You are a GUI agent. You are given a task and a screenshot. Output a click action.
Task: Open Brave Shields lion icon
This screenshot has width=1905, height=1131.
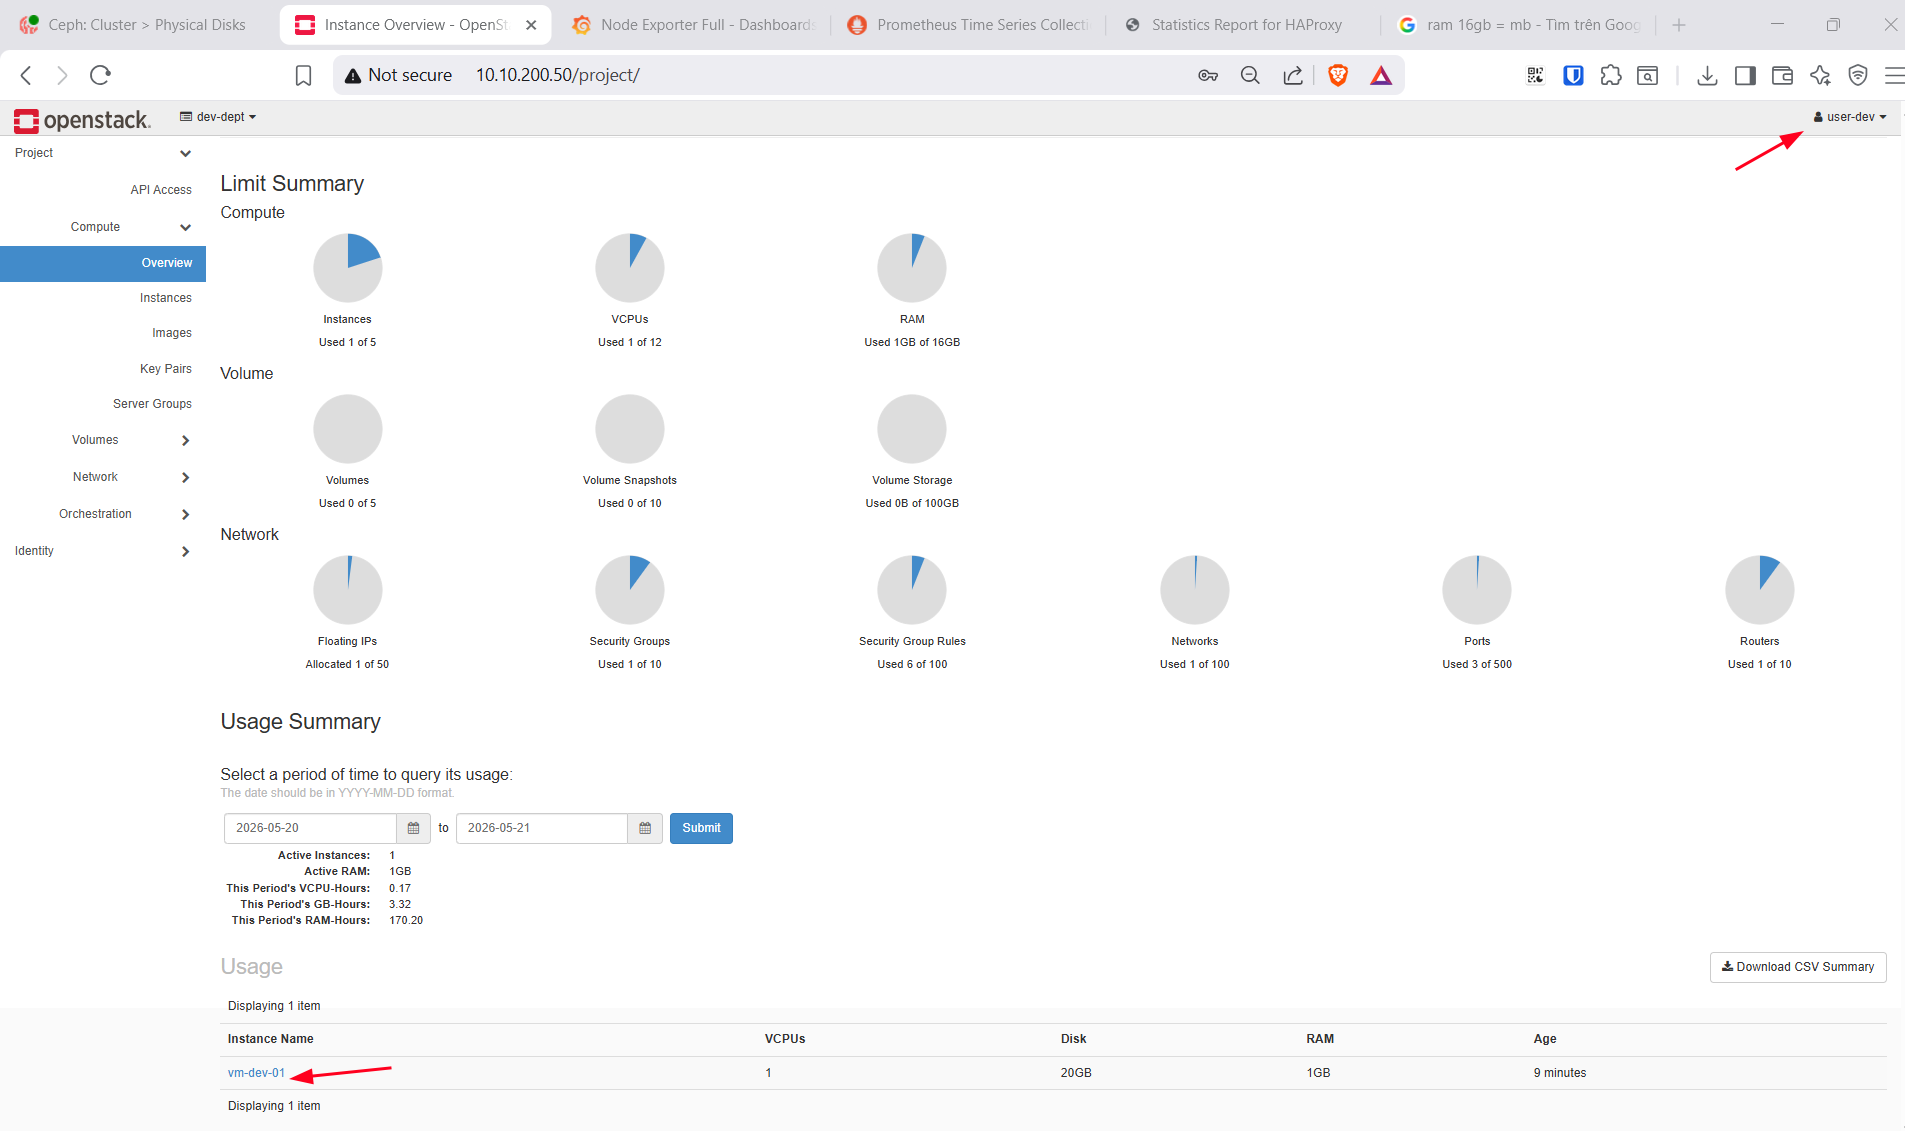[1338, 75]
